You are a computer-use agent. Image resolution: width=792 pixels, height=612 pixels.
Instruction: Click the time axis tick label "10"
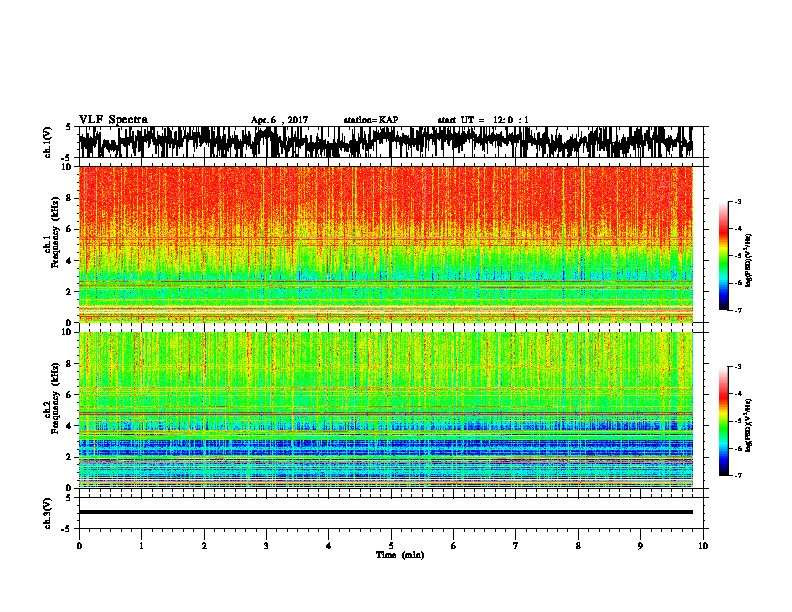[703, 546]
